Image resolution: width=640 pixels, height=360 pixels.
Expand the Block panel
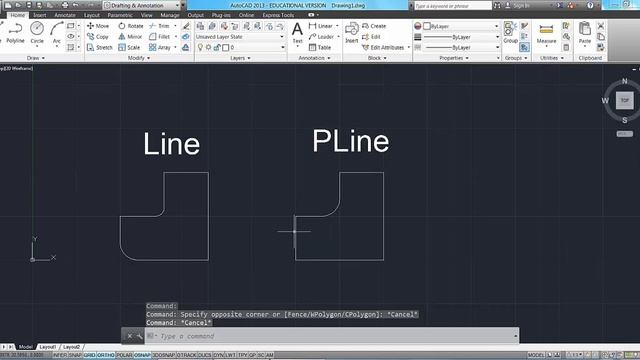pos(377,58)
